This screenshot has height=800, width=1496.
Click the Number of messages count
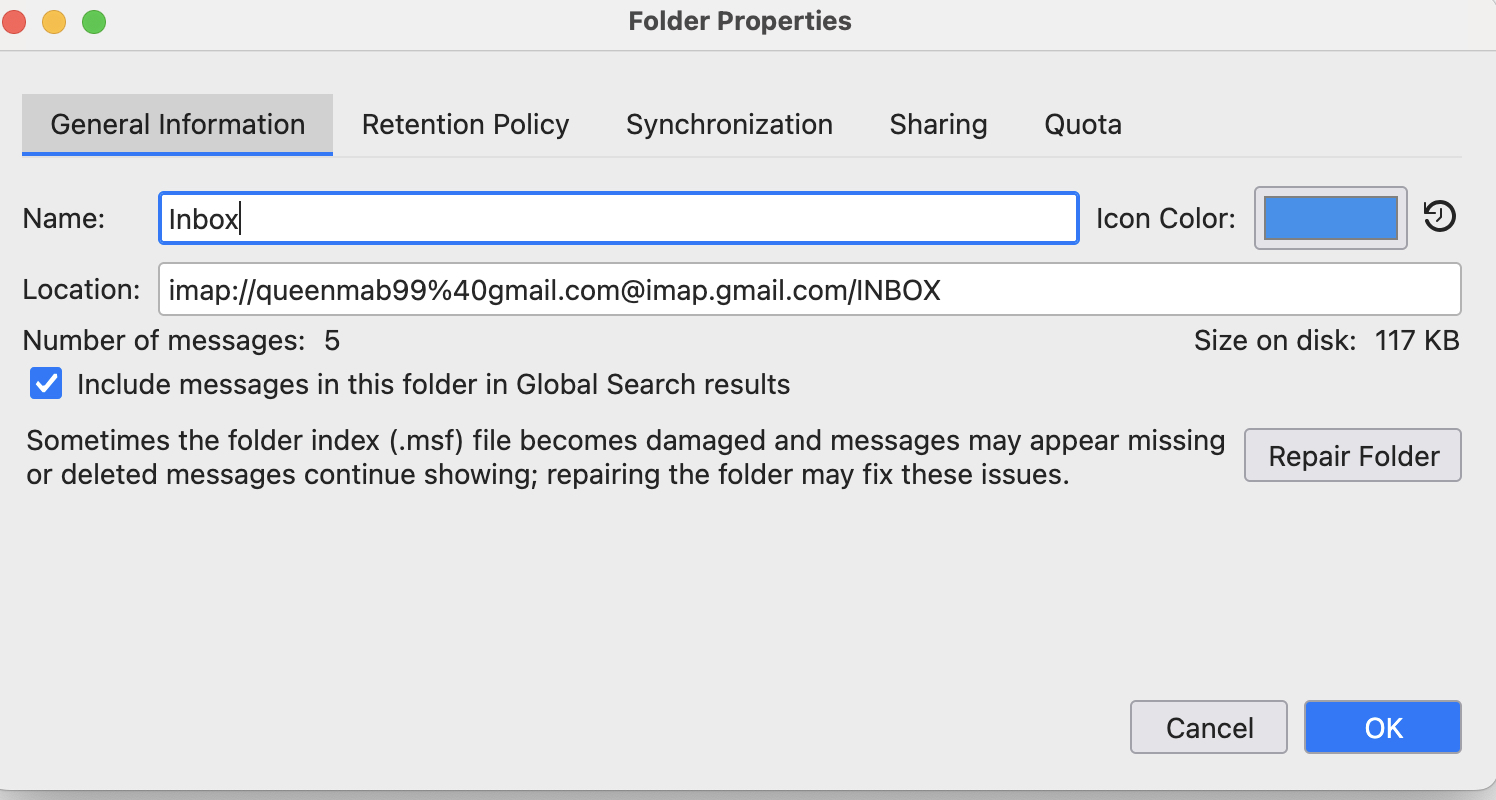coord(332,341)
